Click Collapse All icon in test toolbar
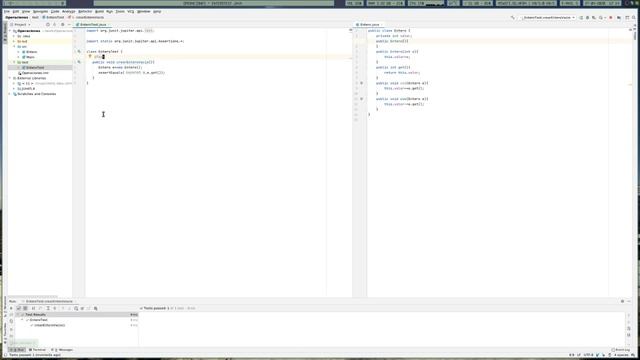640x360 pixels. click(x=55, y=309)
